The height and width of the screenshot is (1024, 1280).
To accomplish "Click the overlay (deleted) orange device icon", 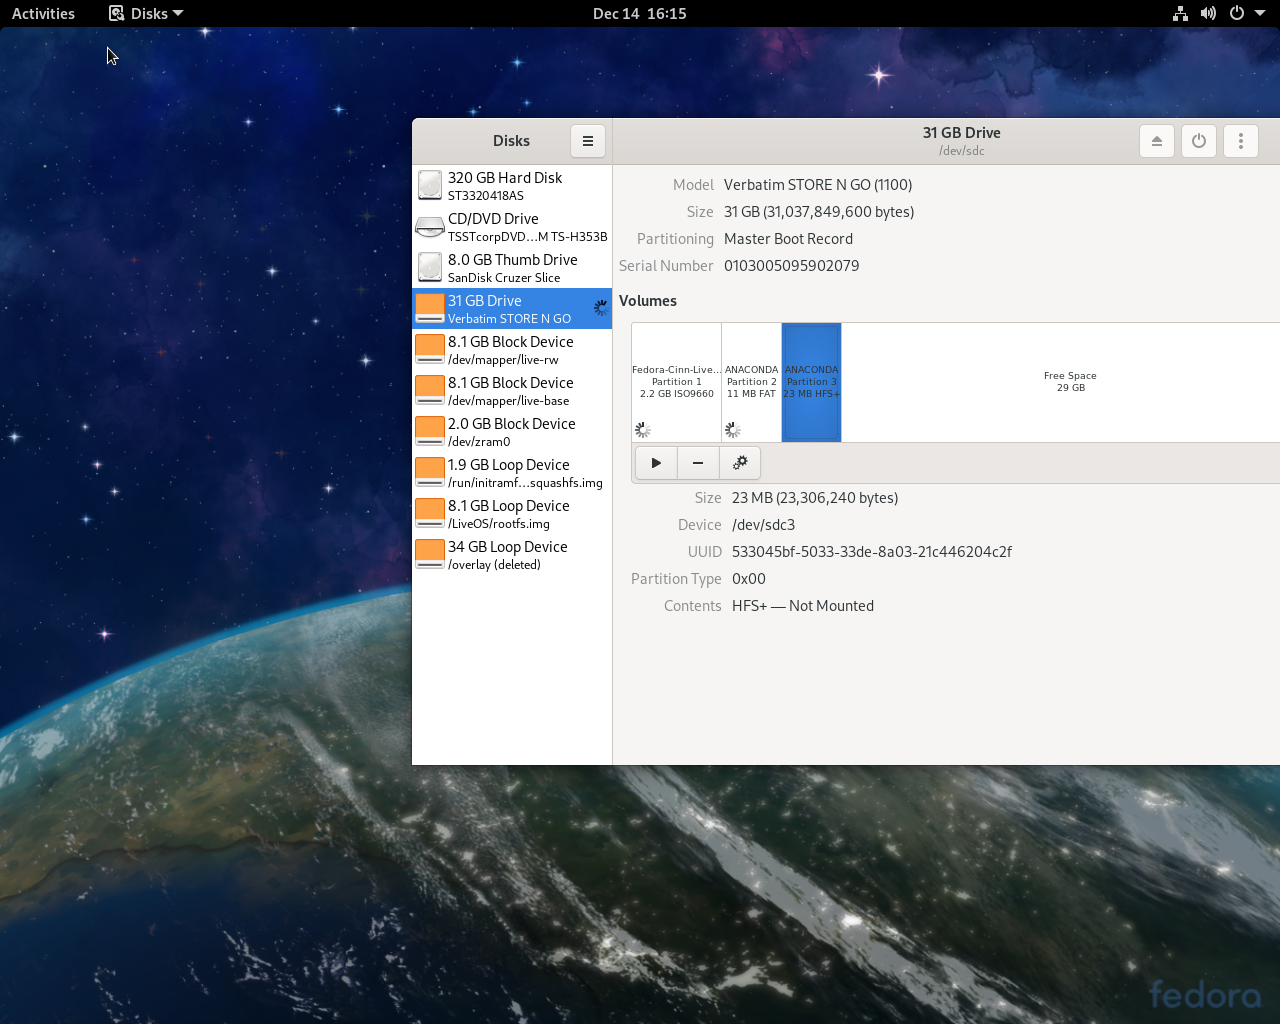I will coord(430,555).
